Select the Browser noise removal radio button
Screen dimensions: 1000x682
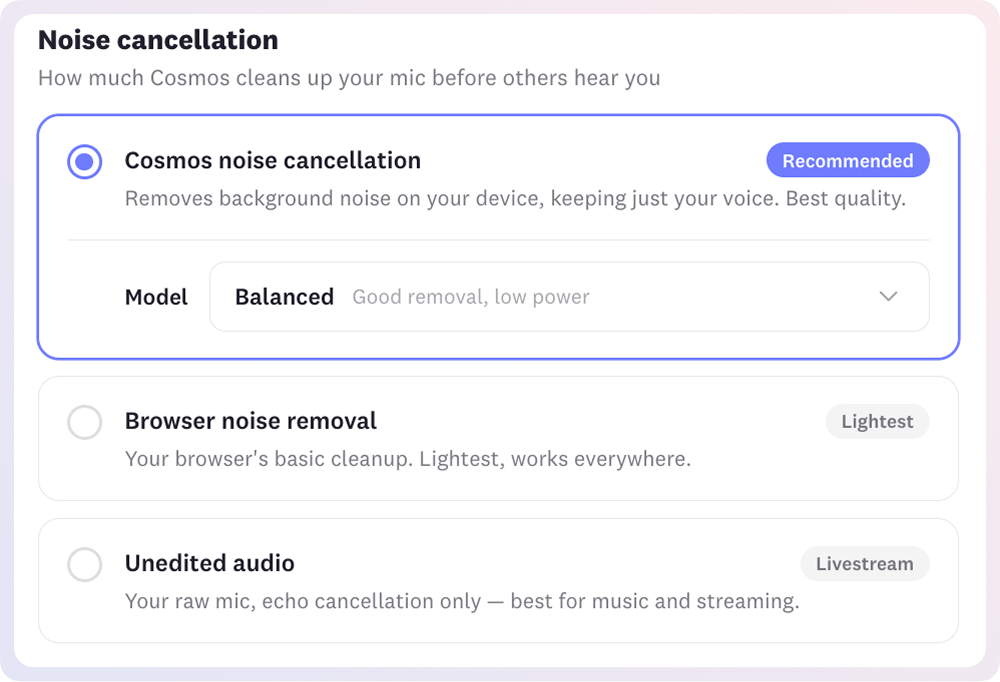coord(85,422)
